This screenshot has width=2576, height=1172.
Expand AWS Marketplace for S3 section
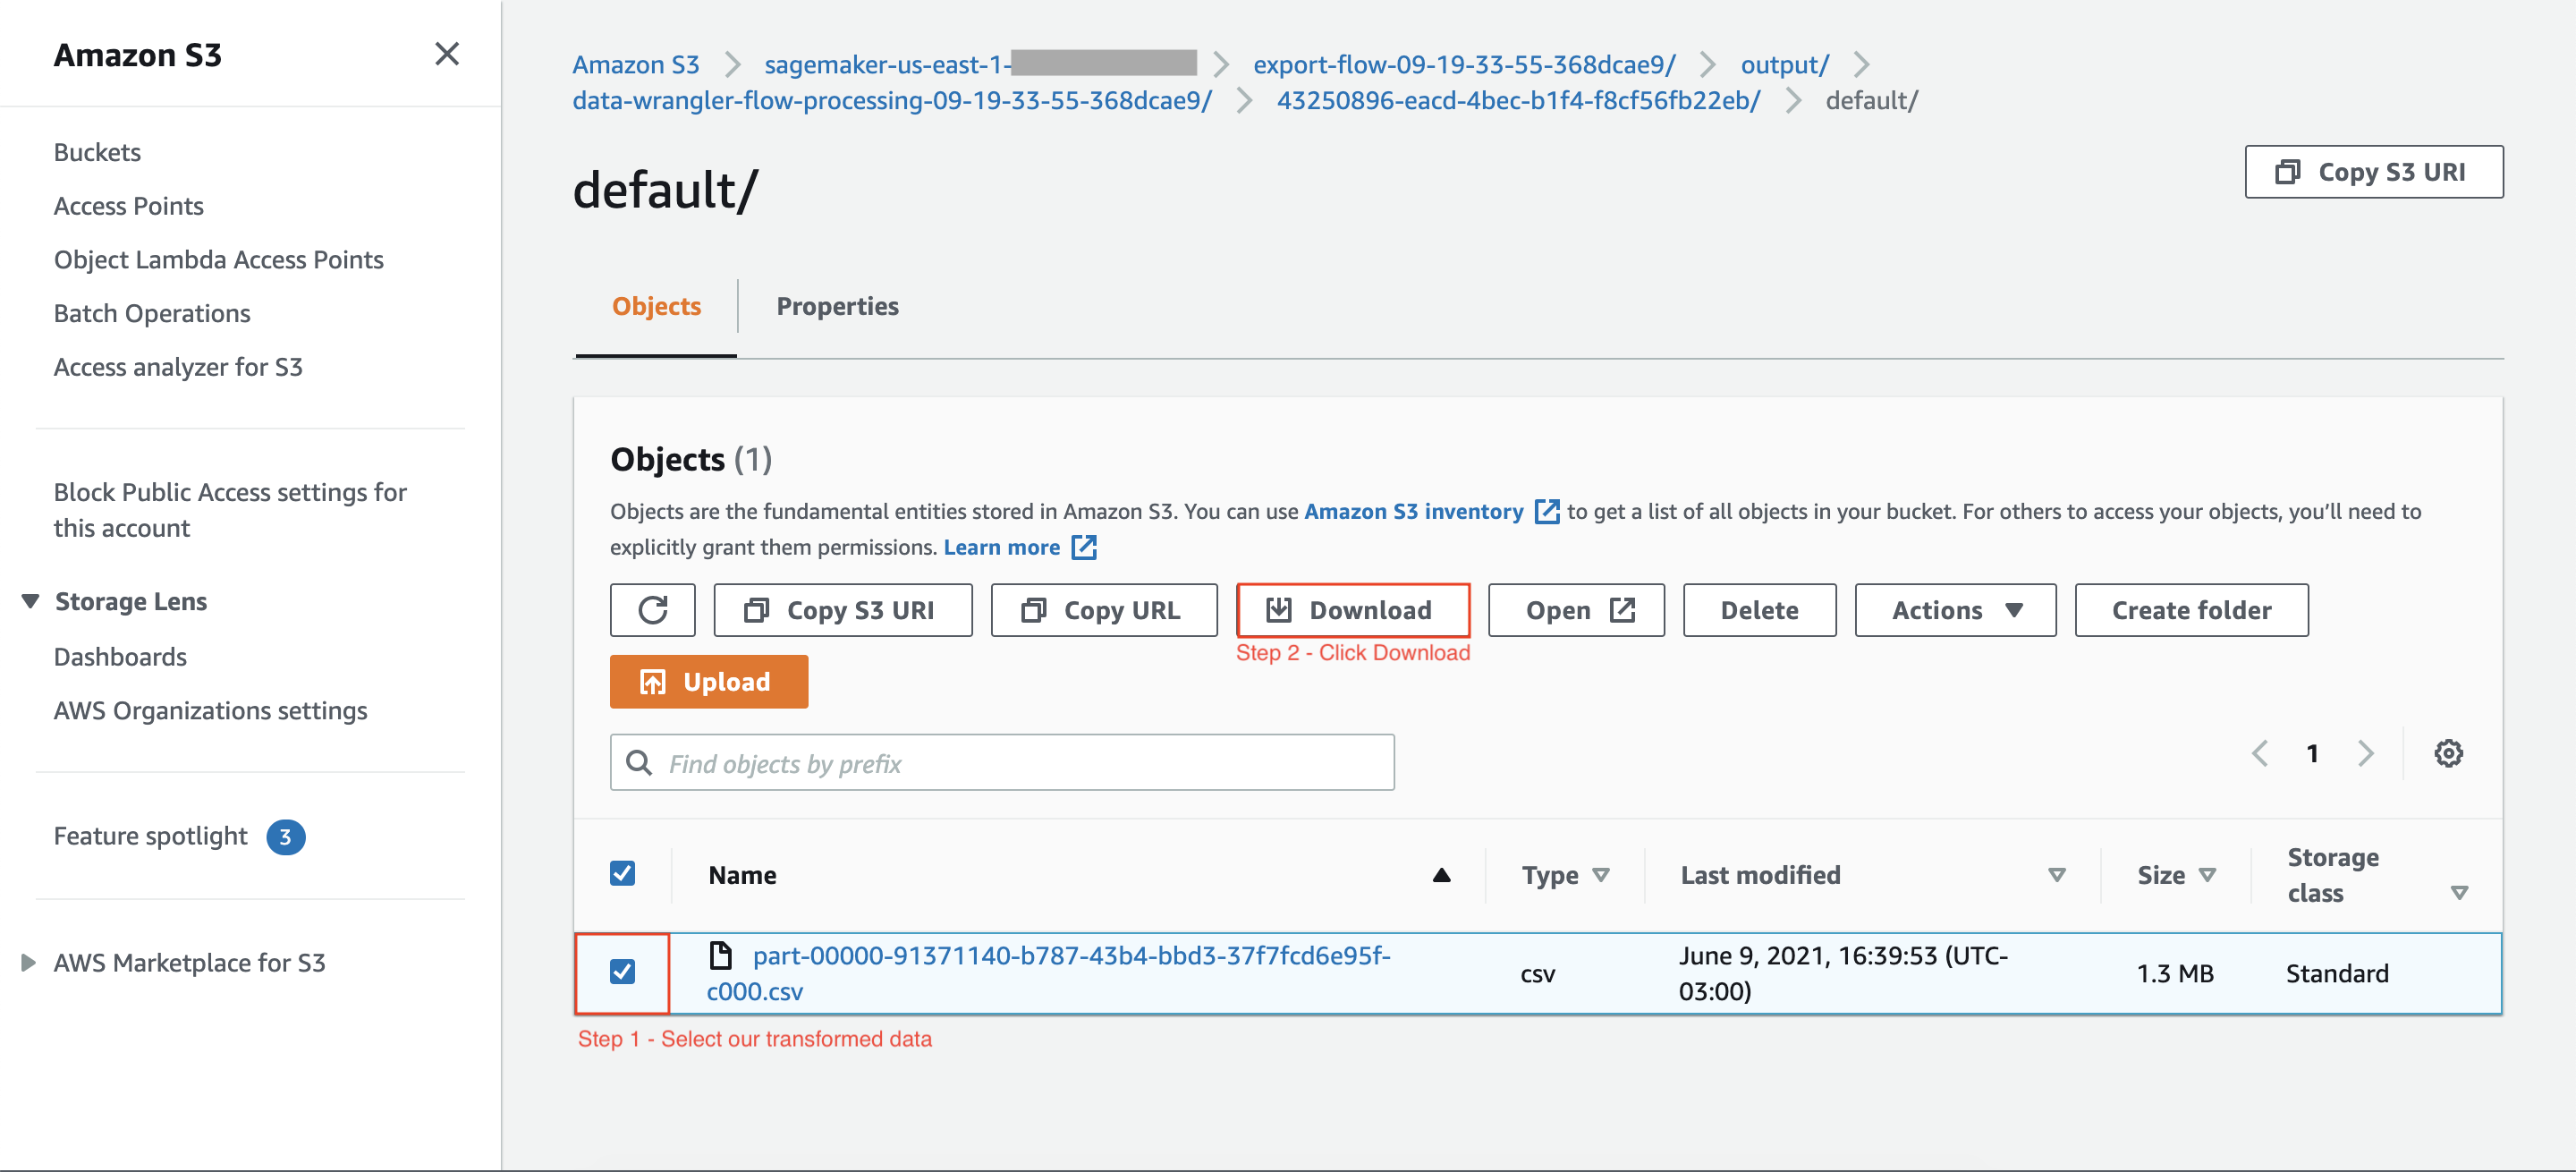tap(28, 962)
